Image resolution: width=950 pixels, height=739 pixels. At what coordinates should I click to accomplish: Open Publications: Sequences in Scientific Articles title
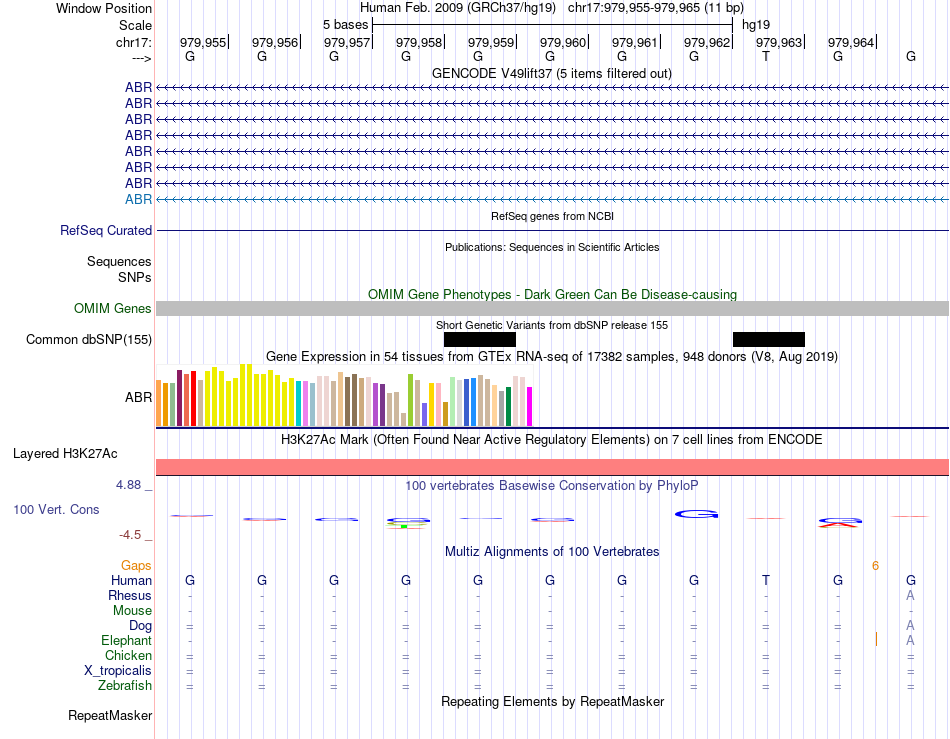(552, 247)
